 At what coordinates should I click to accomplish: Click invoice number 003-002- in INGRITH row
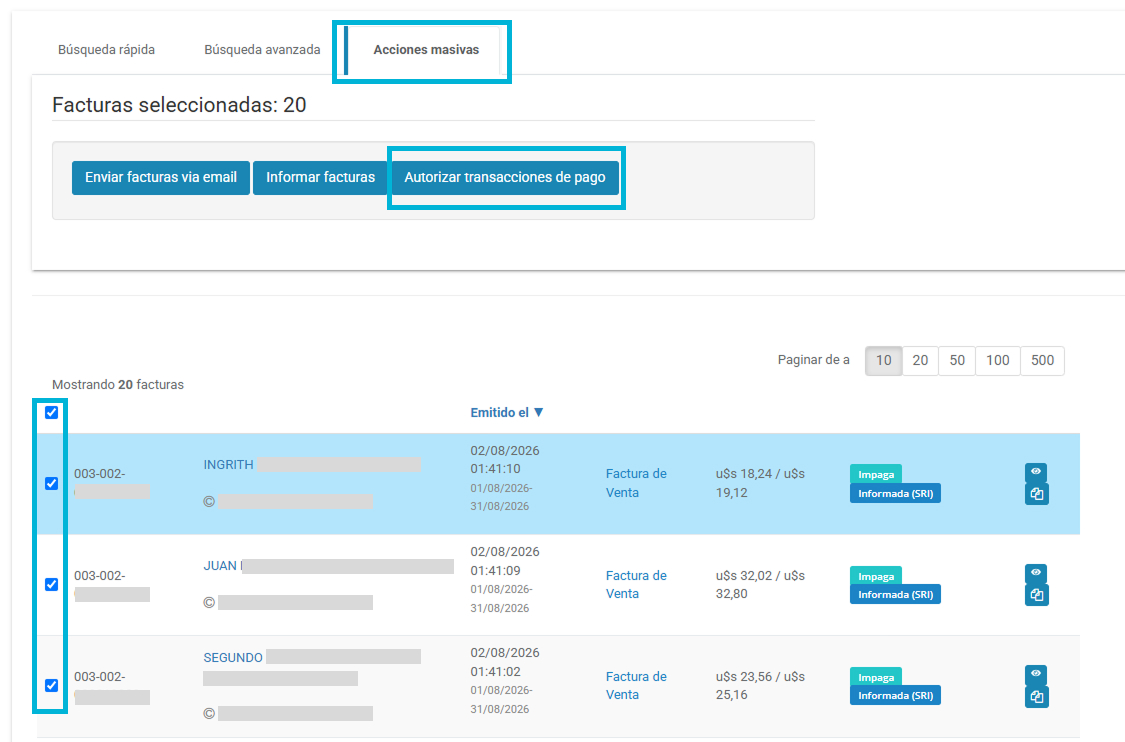click(x=100, y=474)
